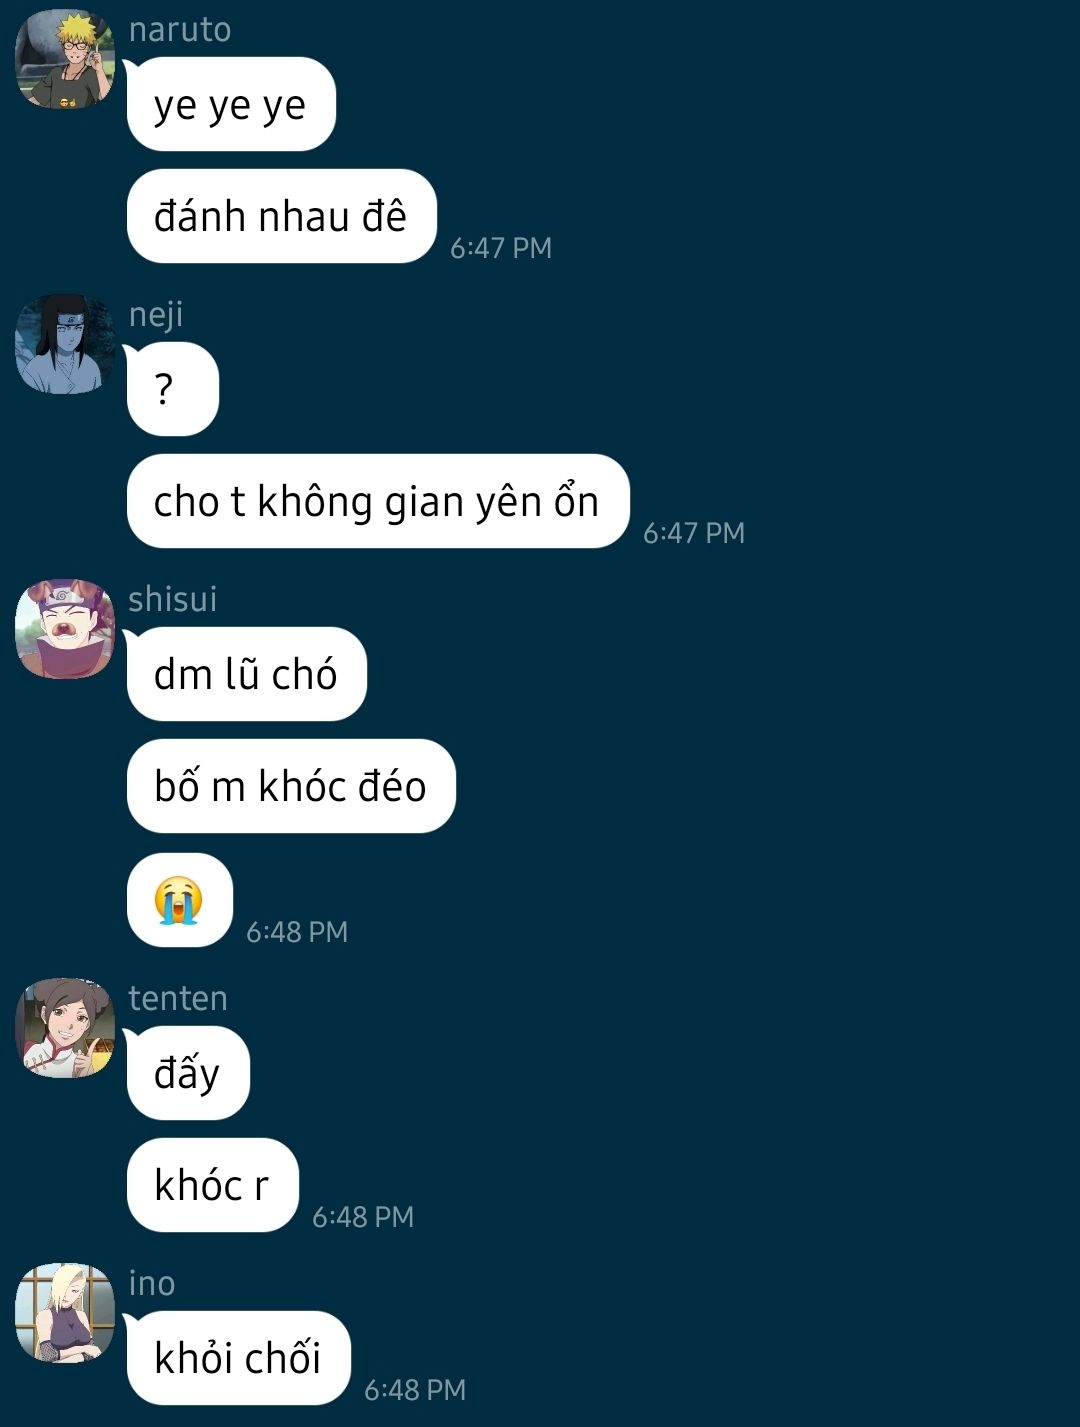Open naruto's profile avatar
This screenshot has width=1080, height=1427.
(65, 59)
